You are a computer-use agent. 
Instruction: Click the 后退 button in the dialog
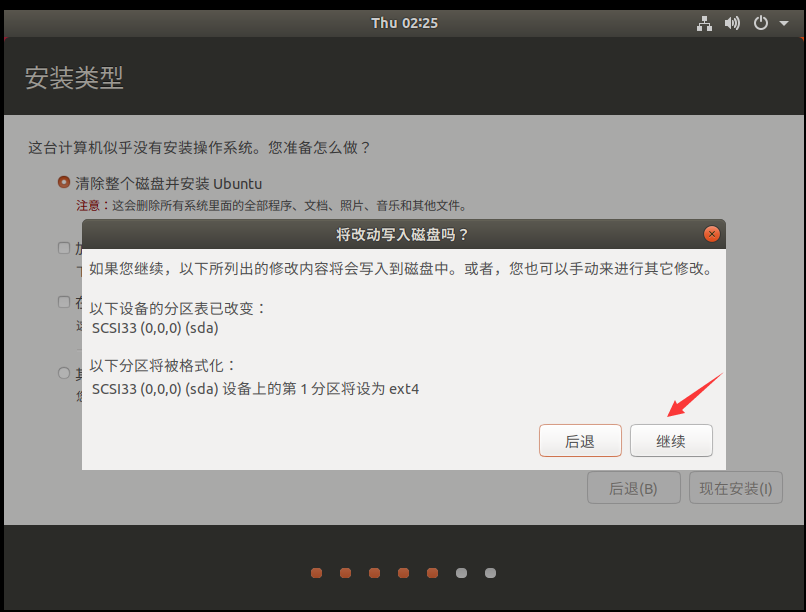coord(580,440)
